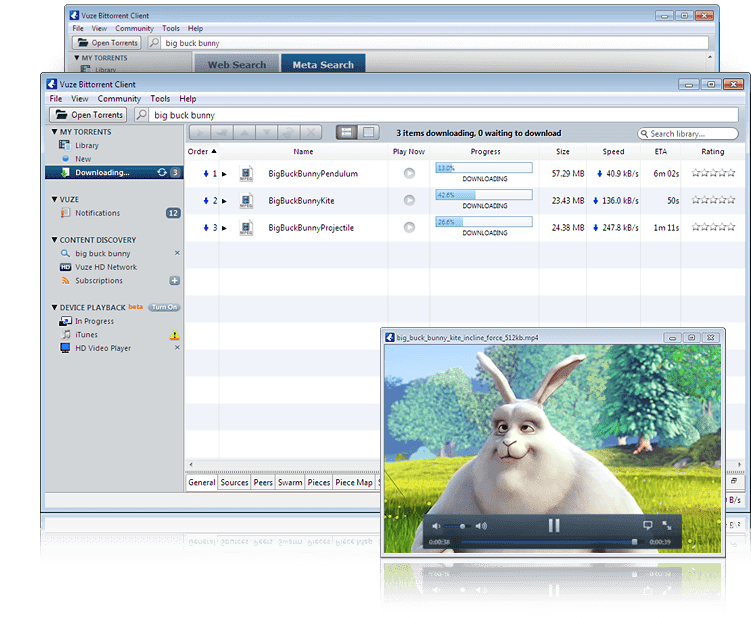Open the big buck bunny search item

click(x=102, y=253)
